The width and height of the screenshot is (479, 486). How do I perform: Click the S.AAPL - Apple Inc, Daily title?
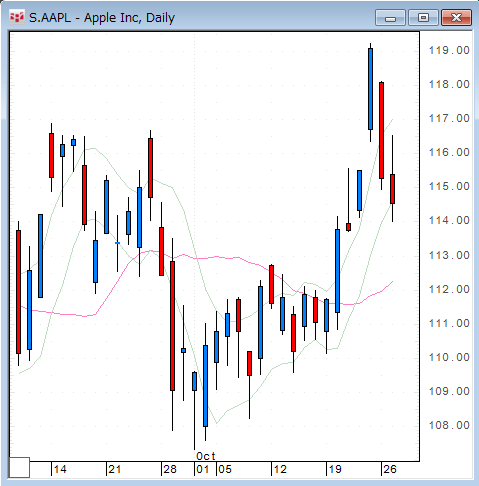102,18
